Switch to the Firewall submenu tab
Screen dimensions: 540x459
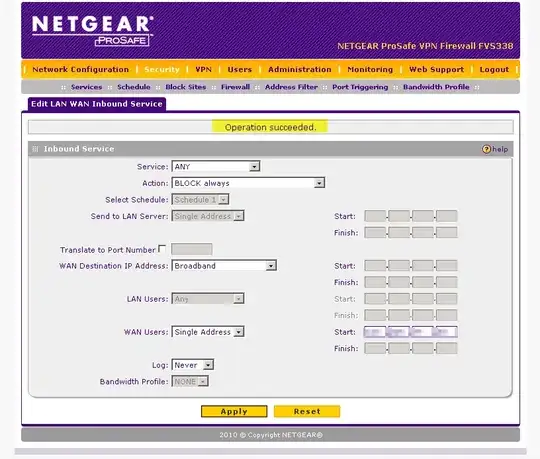tap(236, 87)
